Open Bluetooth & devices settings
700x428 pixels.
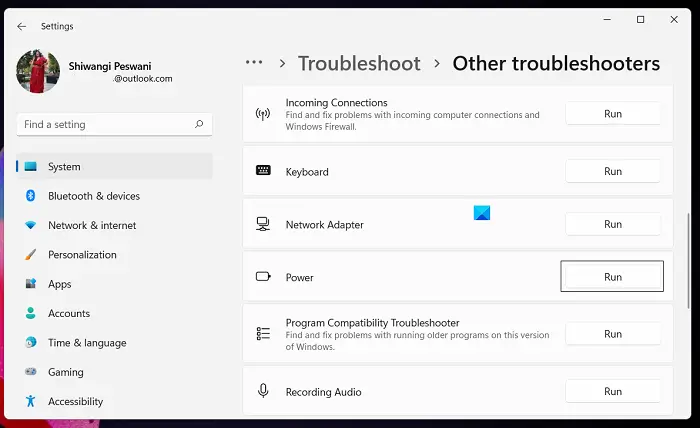(x=94, y=196)
